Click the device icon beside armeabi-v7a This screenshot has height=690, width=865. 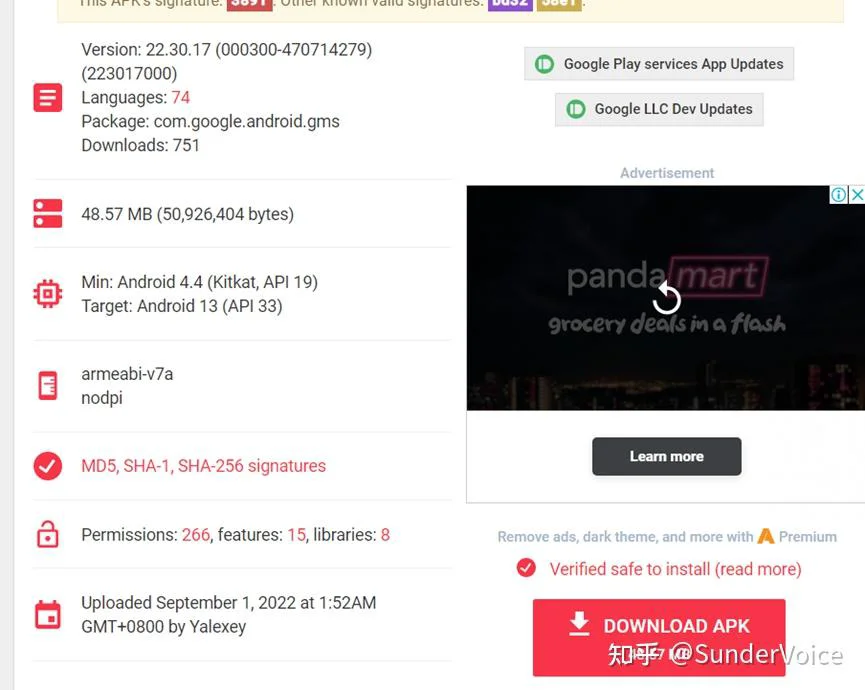47,386
